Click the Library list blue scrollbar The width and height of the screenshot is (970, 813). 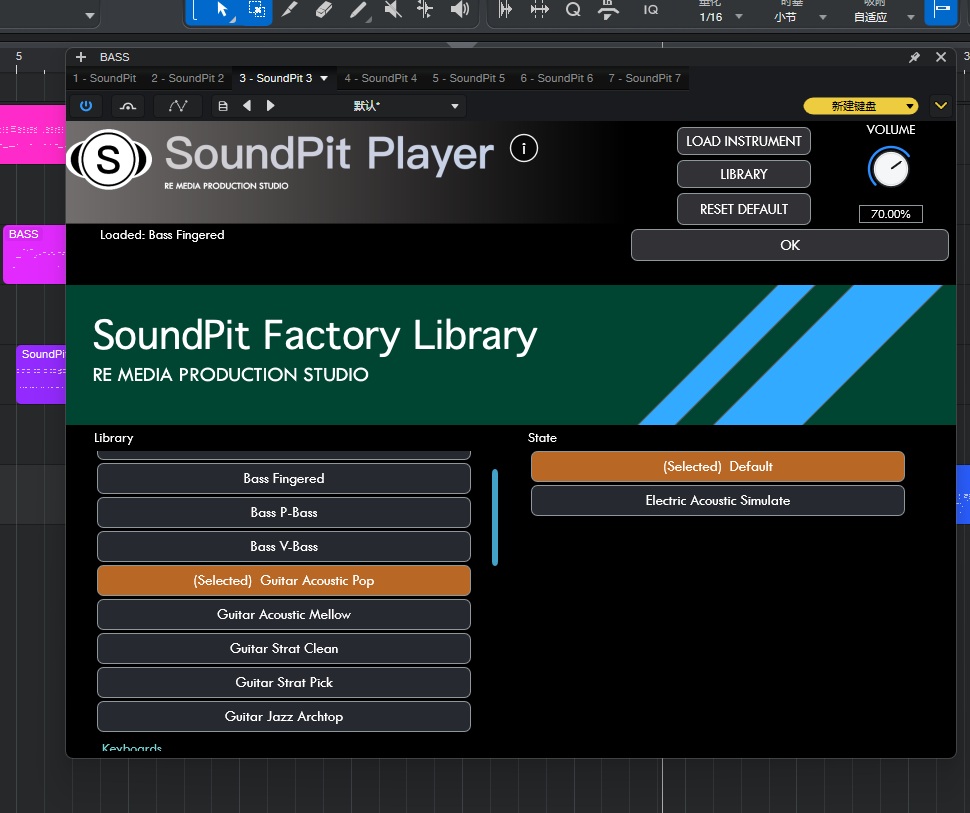(495, 517)
